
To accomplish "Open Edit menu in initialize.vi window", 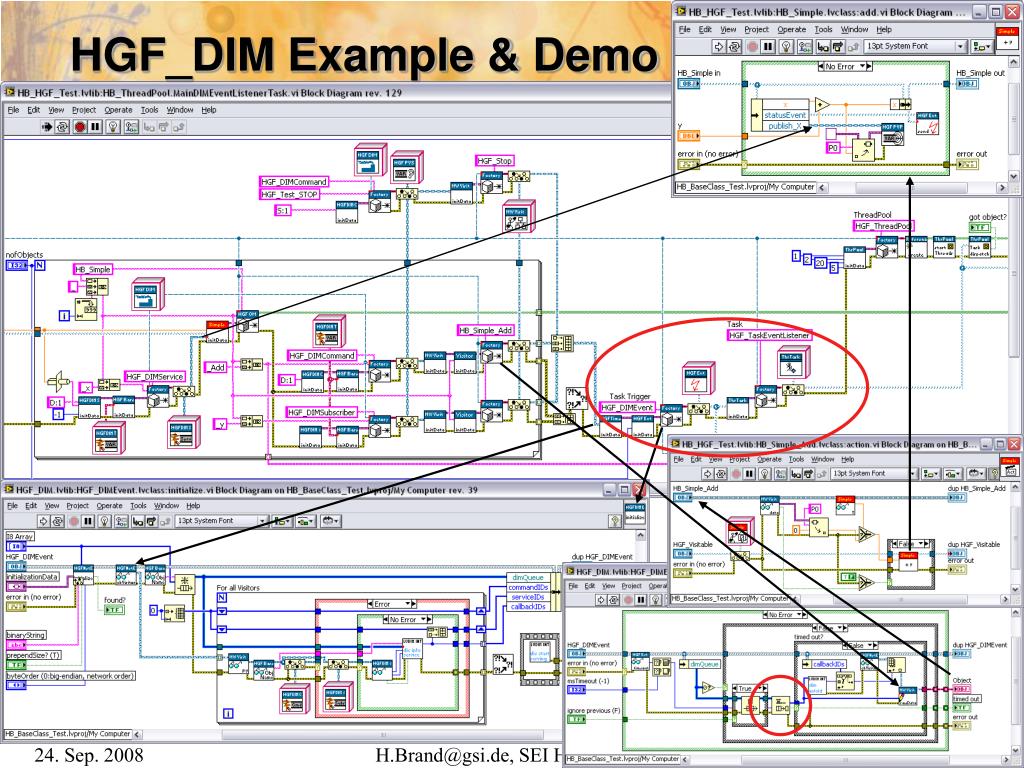I will click(x=31, y=505).
